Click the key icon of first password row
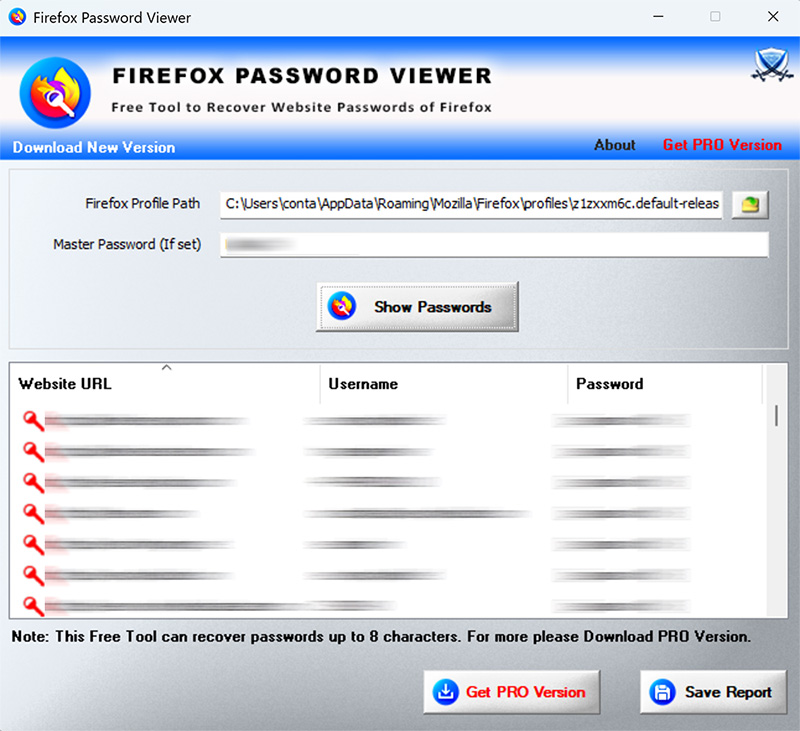 [34, 421]
